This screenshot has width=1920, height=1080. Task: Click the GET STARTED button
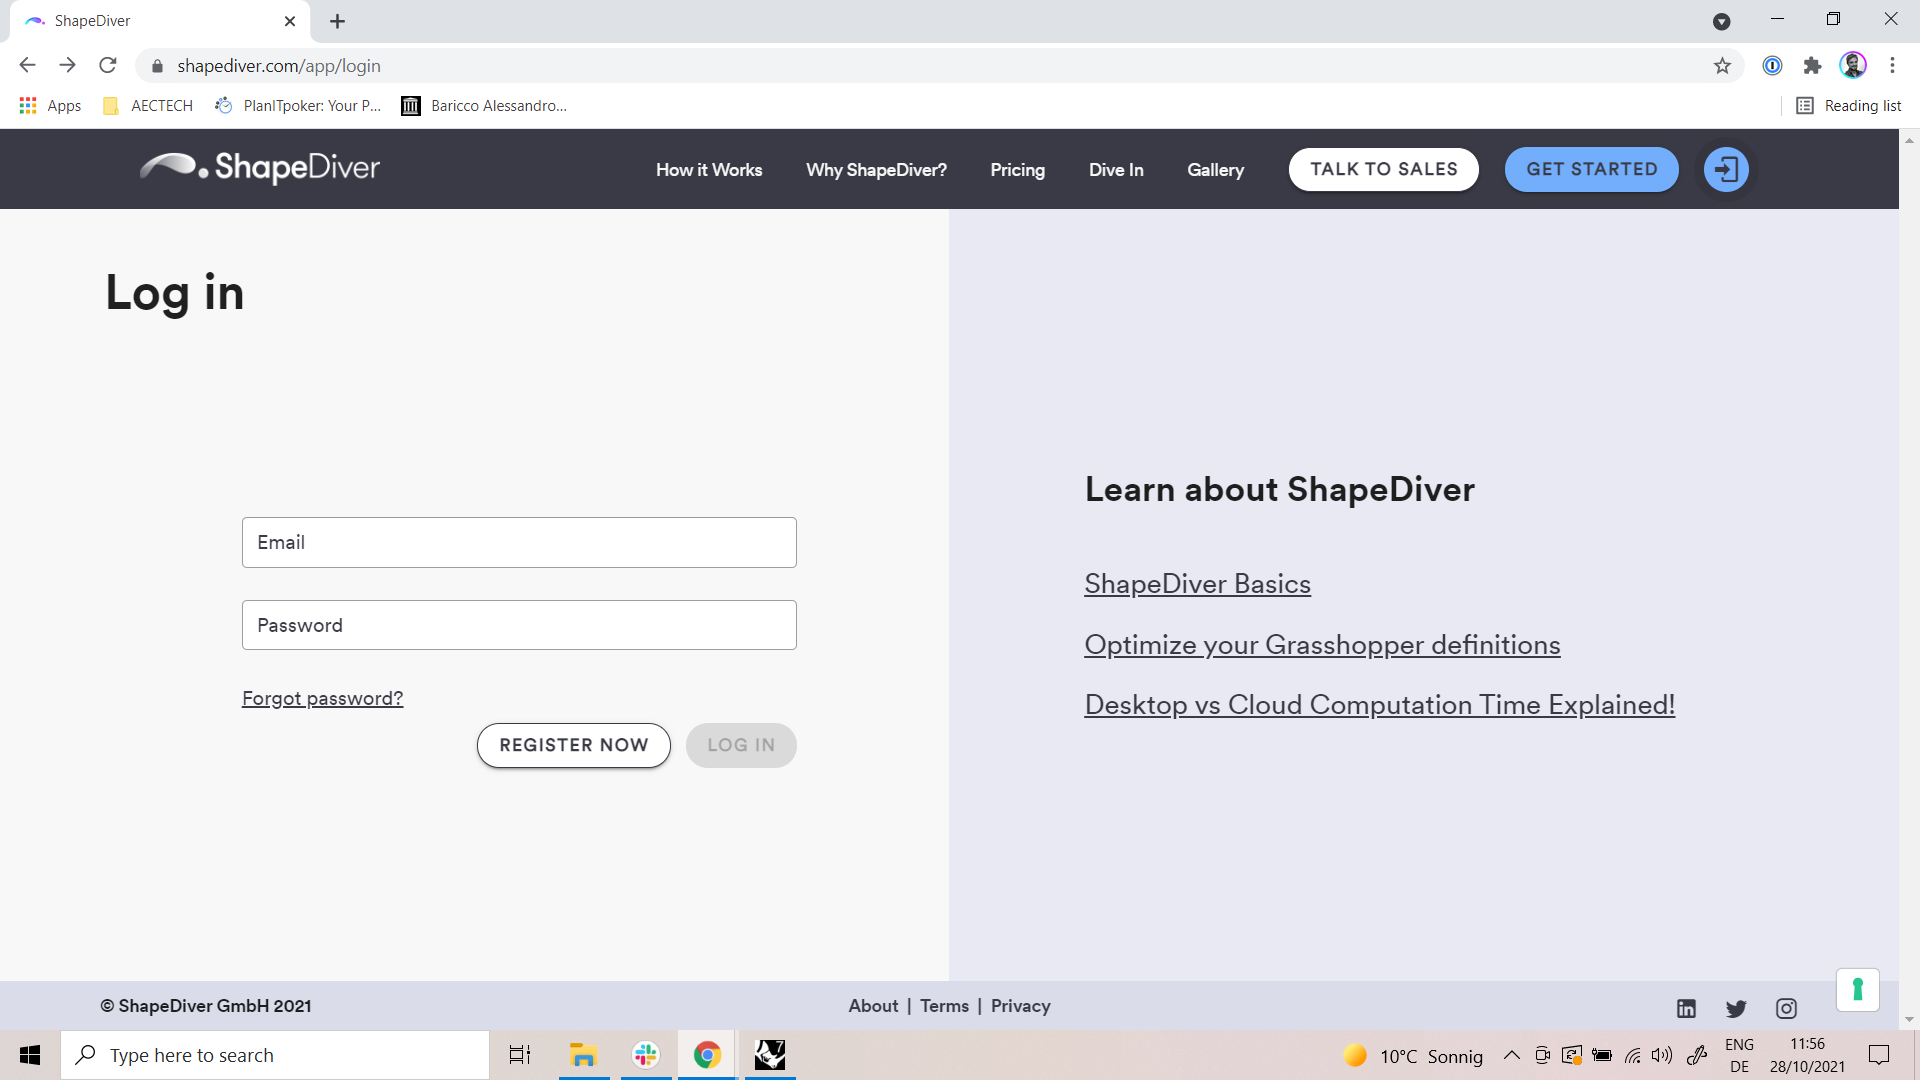pos(1591,170)
